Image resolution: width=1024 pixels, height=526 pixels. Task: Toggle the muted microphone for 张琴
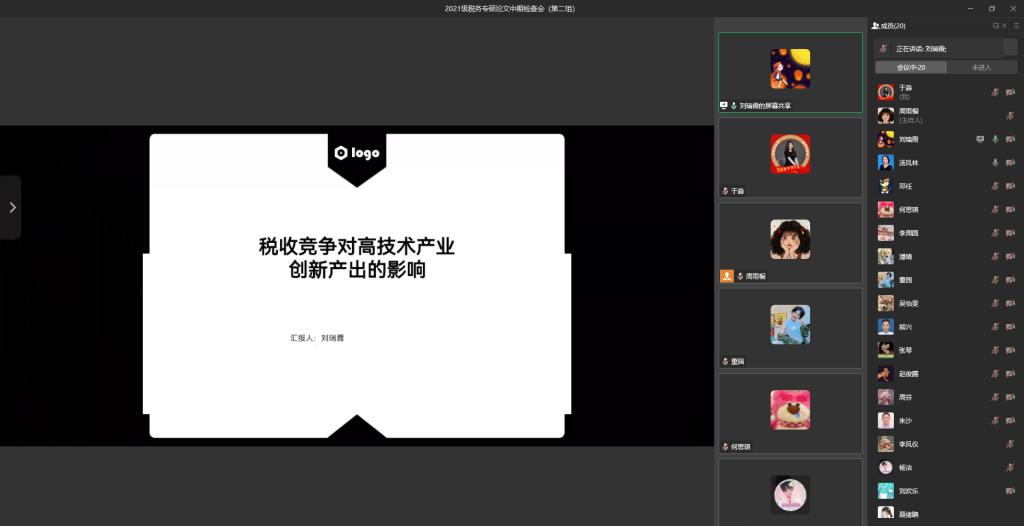click(x=995, y=350)
